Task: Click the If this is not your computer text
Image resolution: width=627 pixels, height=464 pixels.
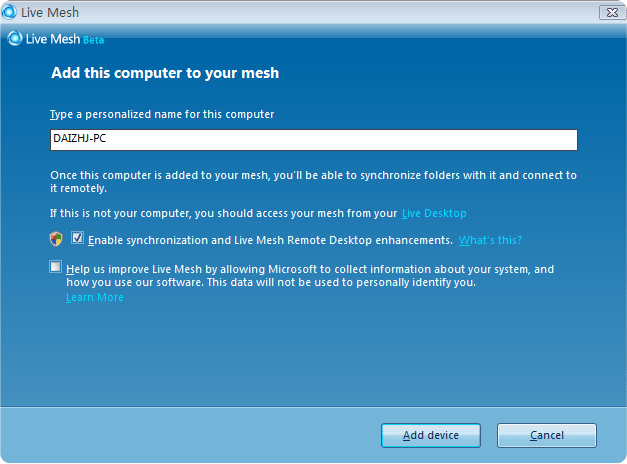Action: click(x=224, y=213)
